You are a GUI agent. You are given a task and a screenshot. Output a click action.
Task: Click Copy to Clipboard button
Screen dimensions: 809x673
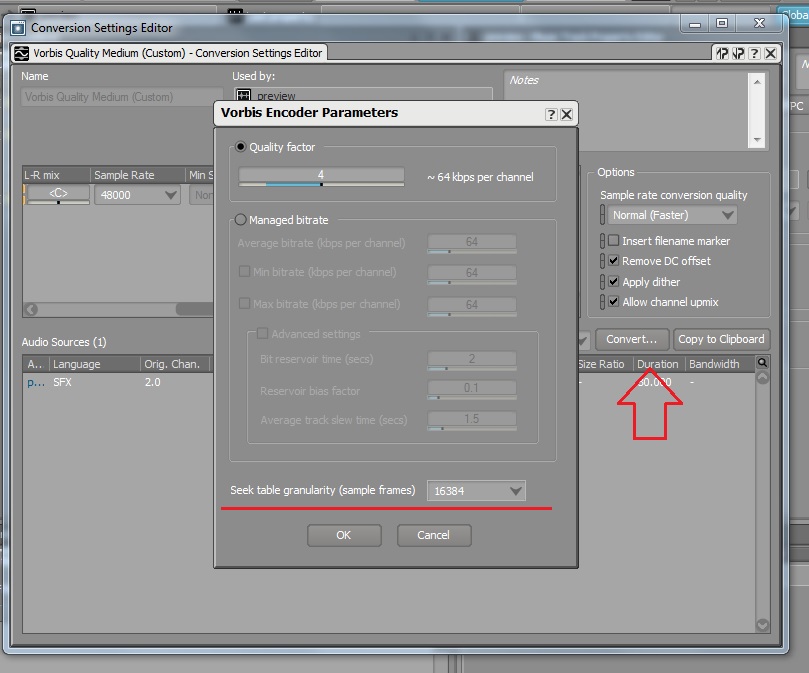click(721, 340)
